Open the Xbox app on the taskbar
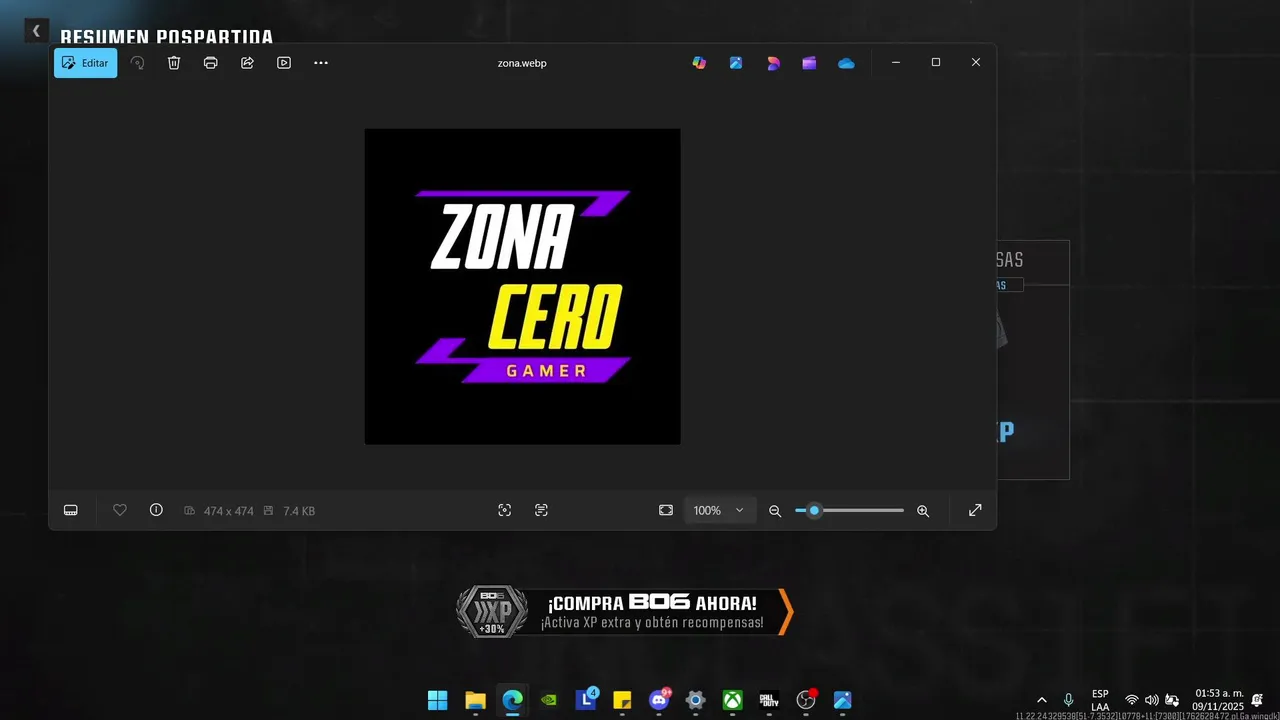 coord(733,700)
